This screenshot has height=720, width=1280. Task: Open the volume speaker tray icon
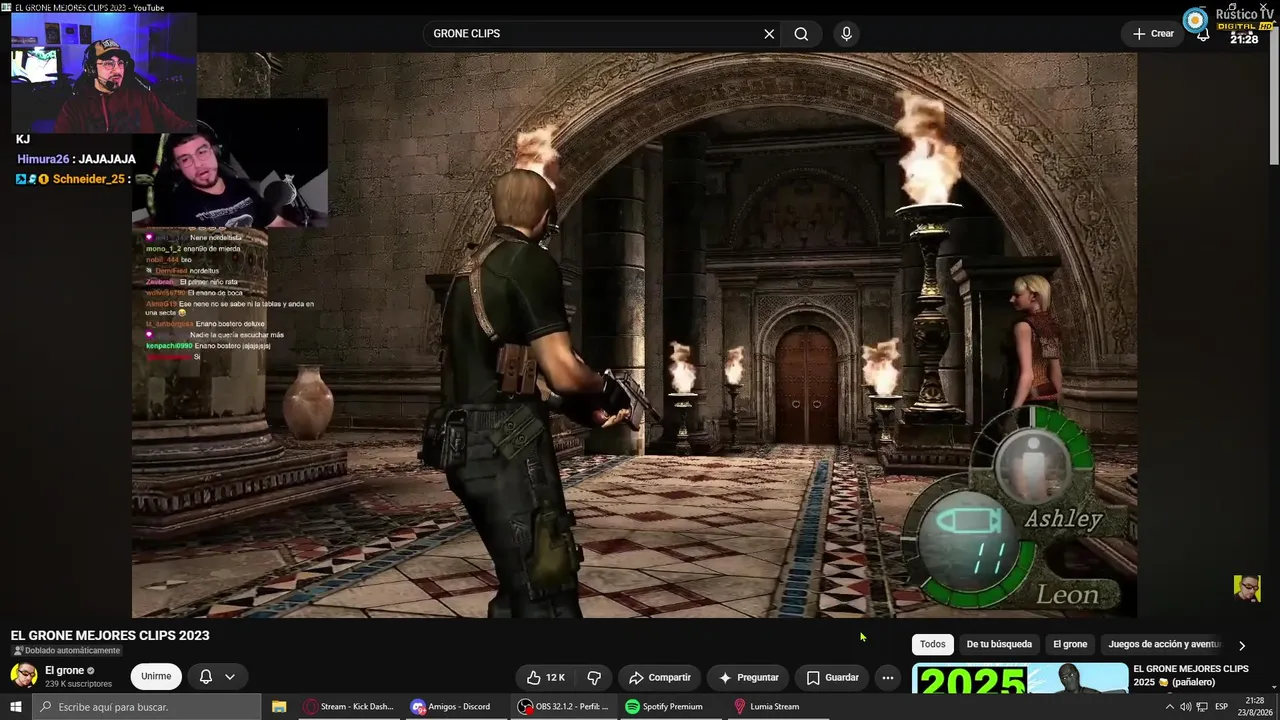(x=1186, y=707)
